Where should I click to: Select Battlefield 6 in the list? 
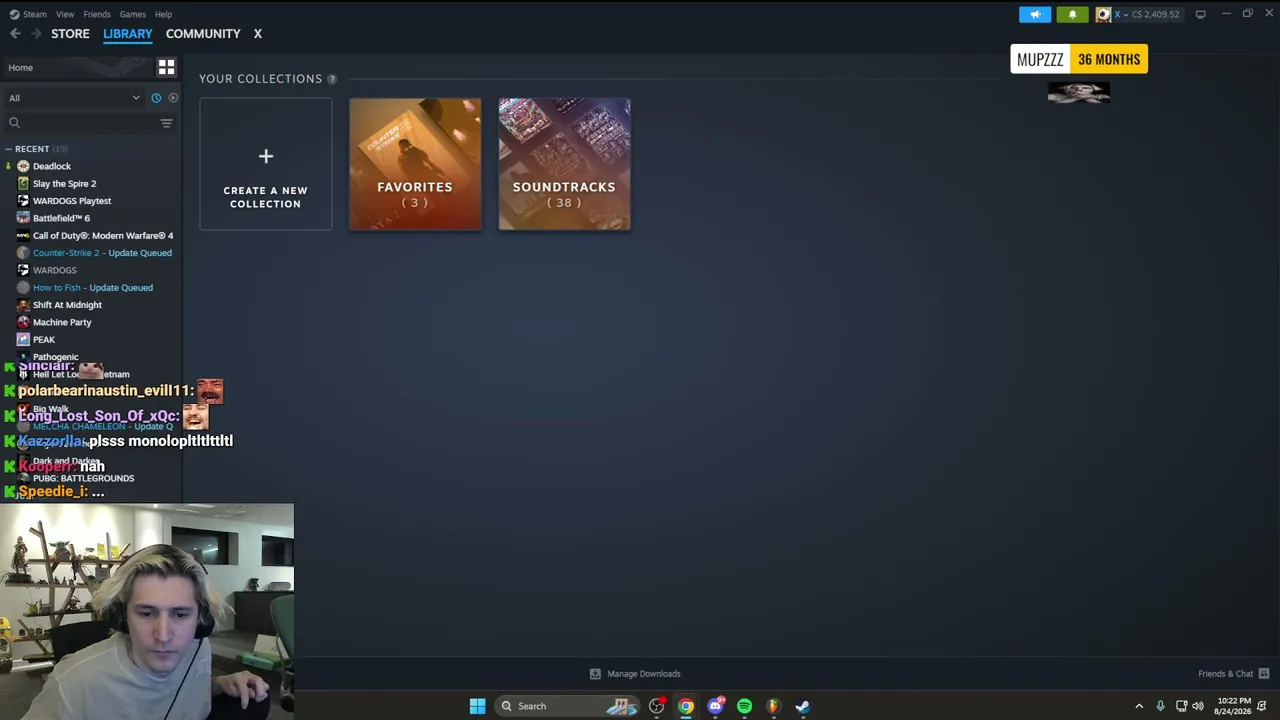[x=61, y=218]
